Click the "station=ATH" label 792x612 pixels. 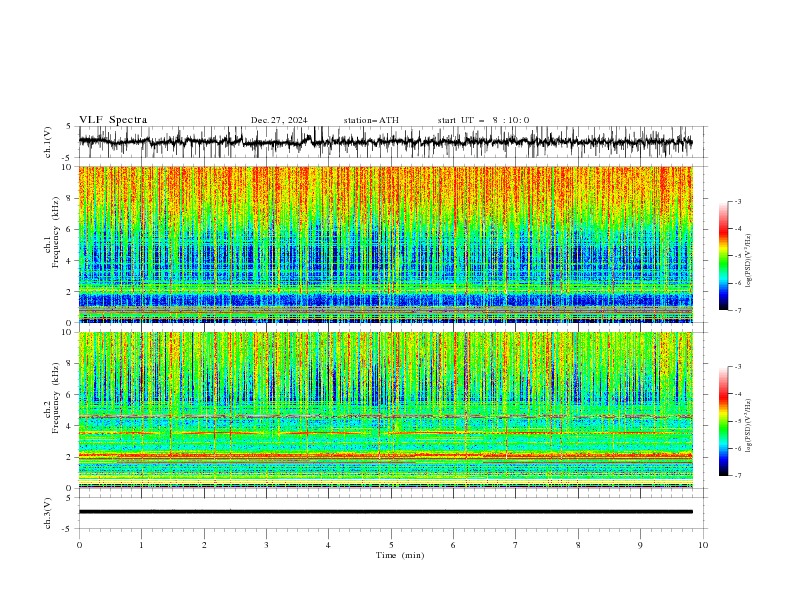tap(371, 120)
